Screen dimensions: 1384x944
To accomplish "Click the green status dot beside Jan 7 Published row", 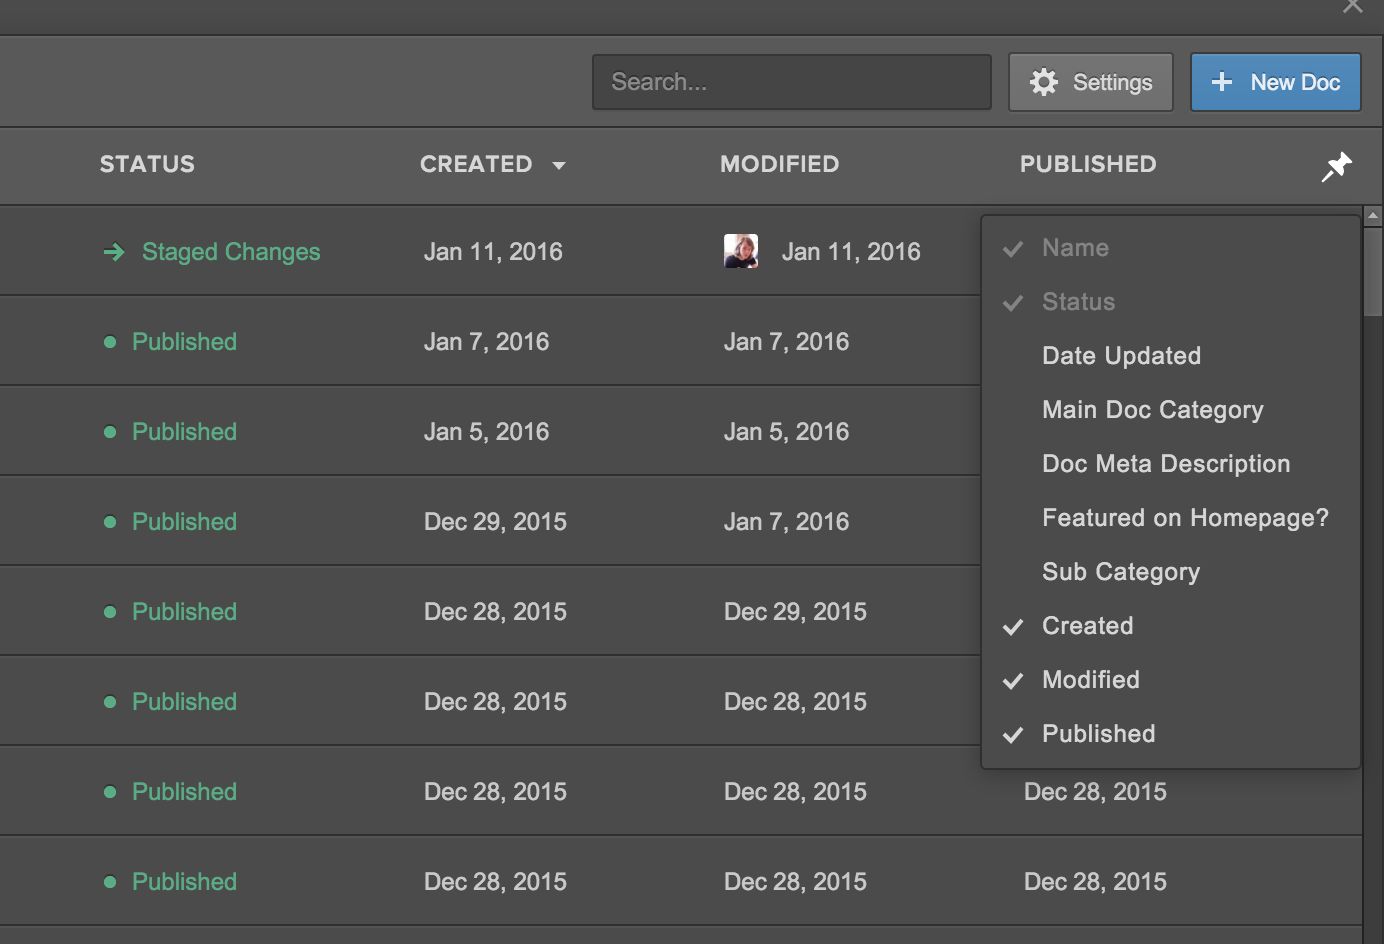I will point(110,341).
